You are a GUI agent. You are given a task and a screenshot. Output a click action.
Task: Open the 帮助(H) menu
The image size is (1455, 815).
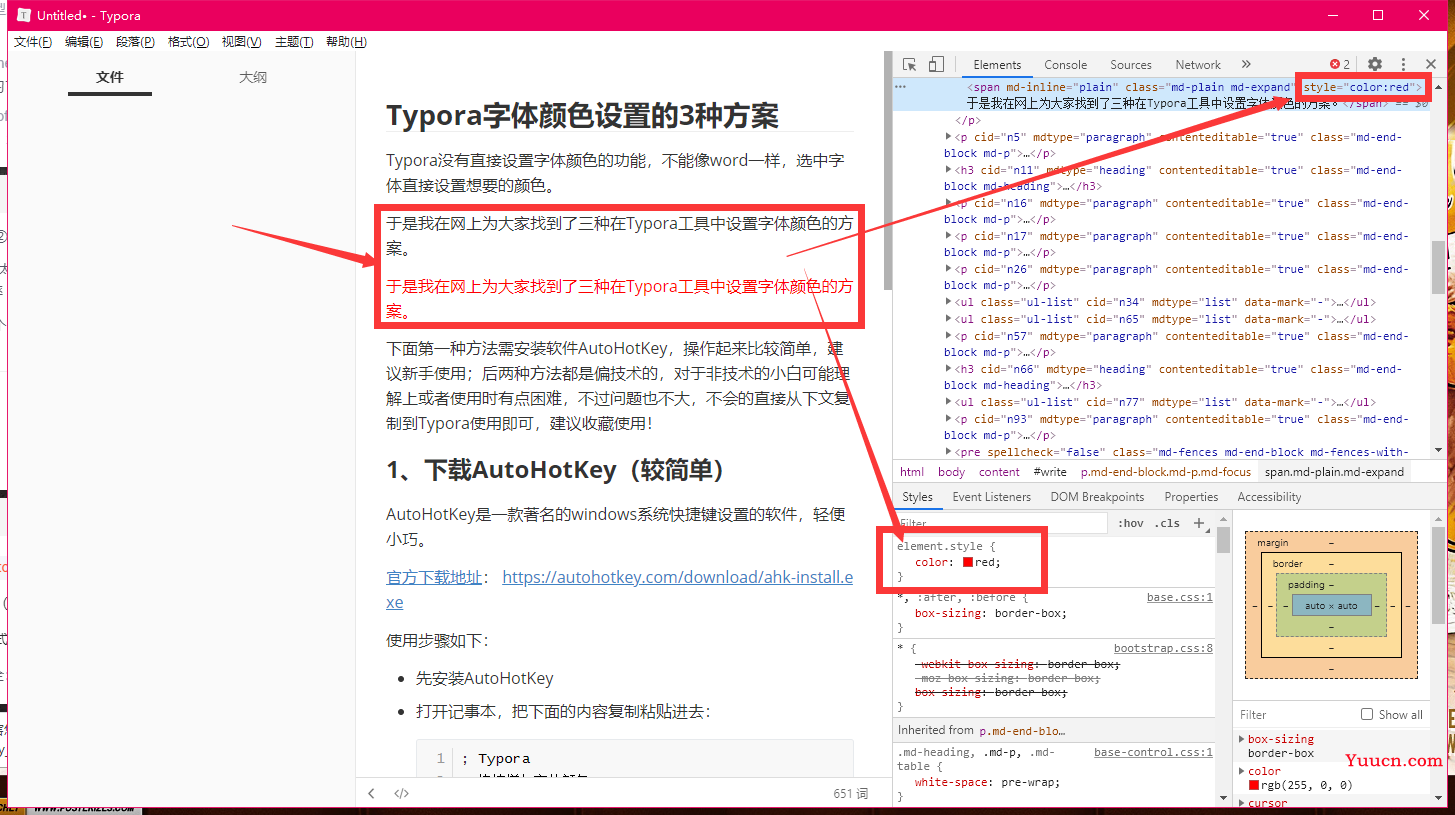point(346,42)
